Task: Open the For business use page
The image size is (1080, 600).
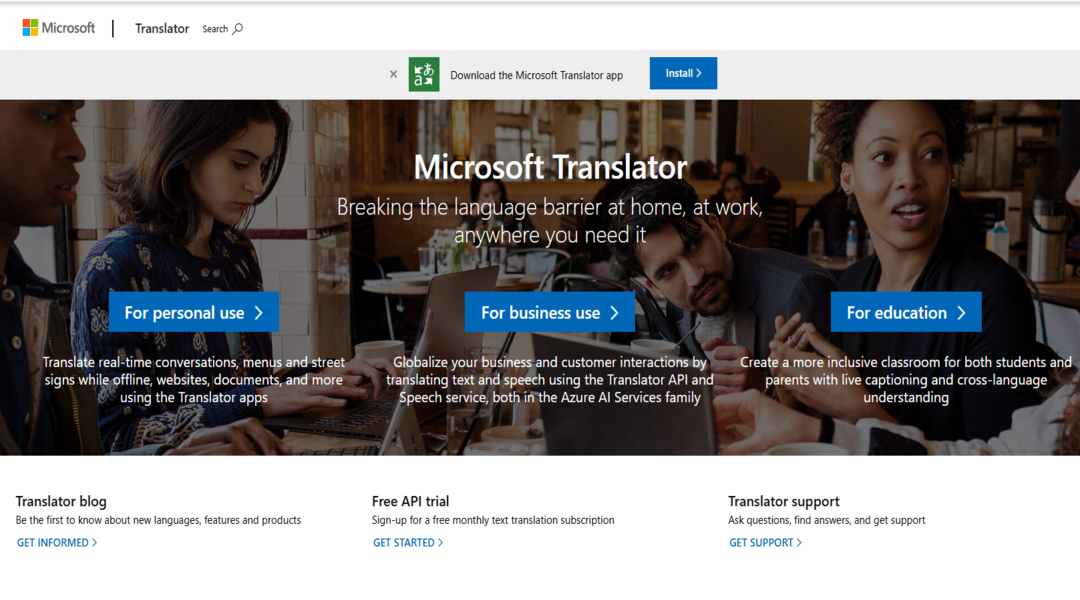Action: tap(550, 312)
